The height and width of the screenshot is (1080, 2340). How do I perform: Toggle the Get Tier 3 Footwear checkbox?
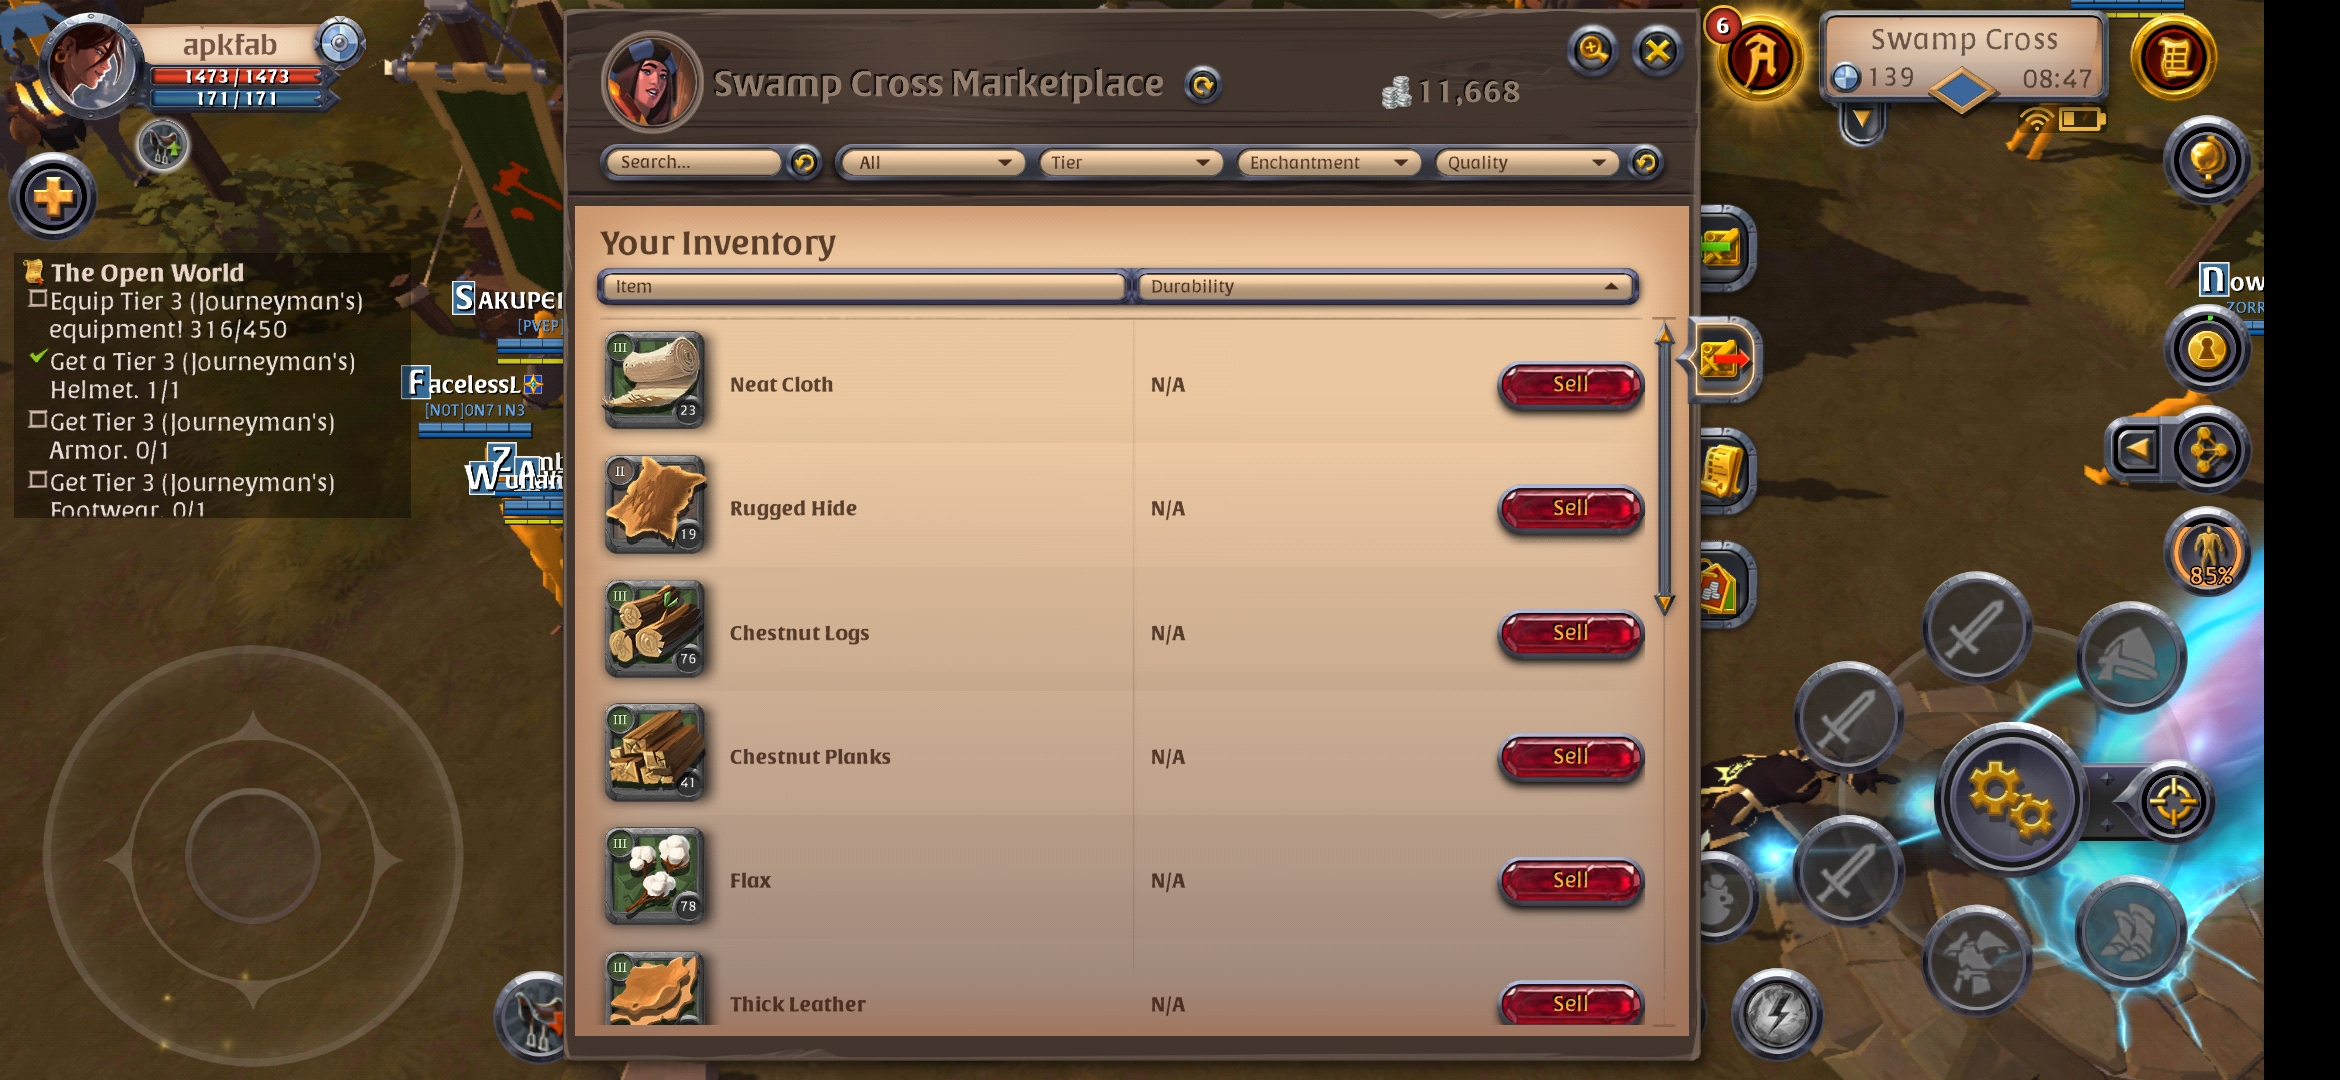tap(38, 480)
